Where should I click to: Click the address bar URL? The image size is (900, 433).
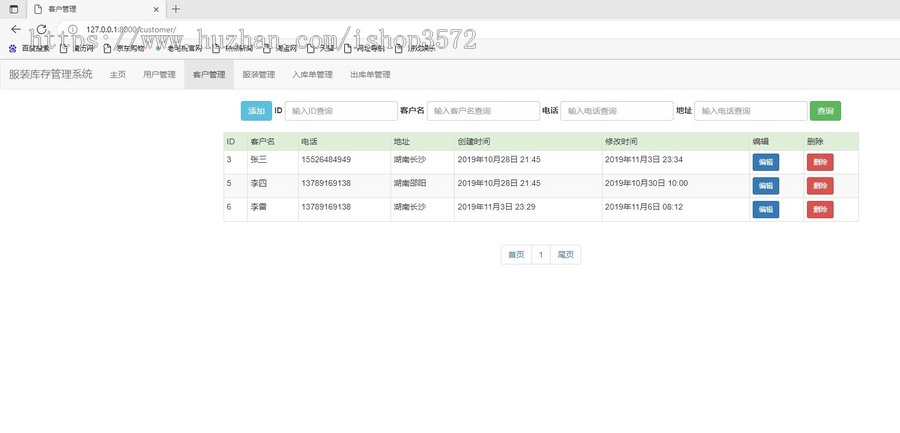(131, 29)
